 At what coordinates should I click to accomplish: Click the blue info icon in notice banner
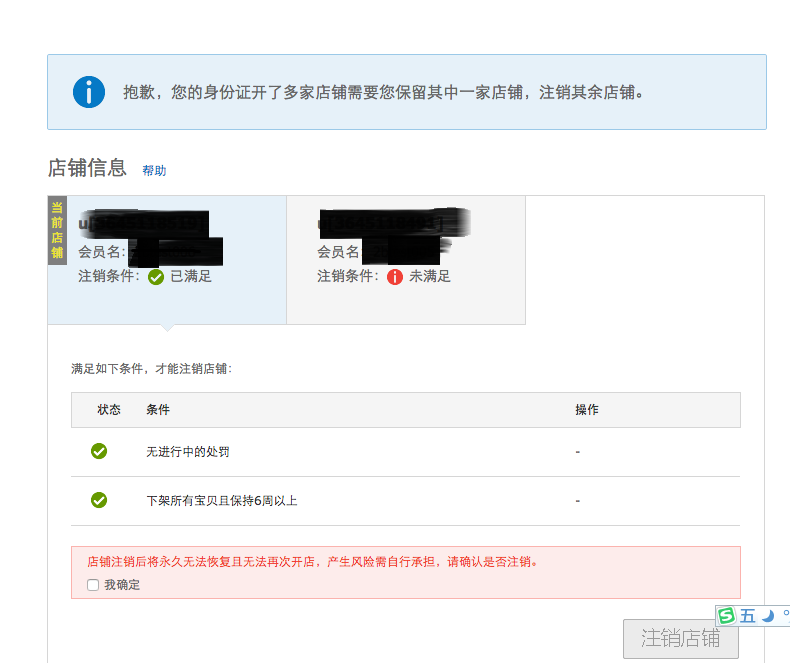click(89, 92)
